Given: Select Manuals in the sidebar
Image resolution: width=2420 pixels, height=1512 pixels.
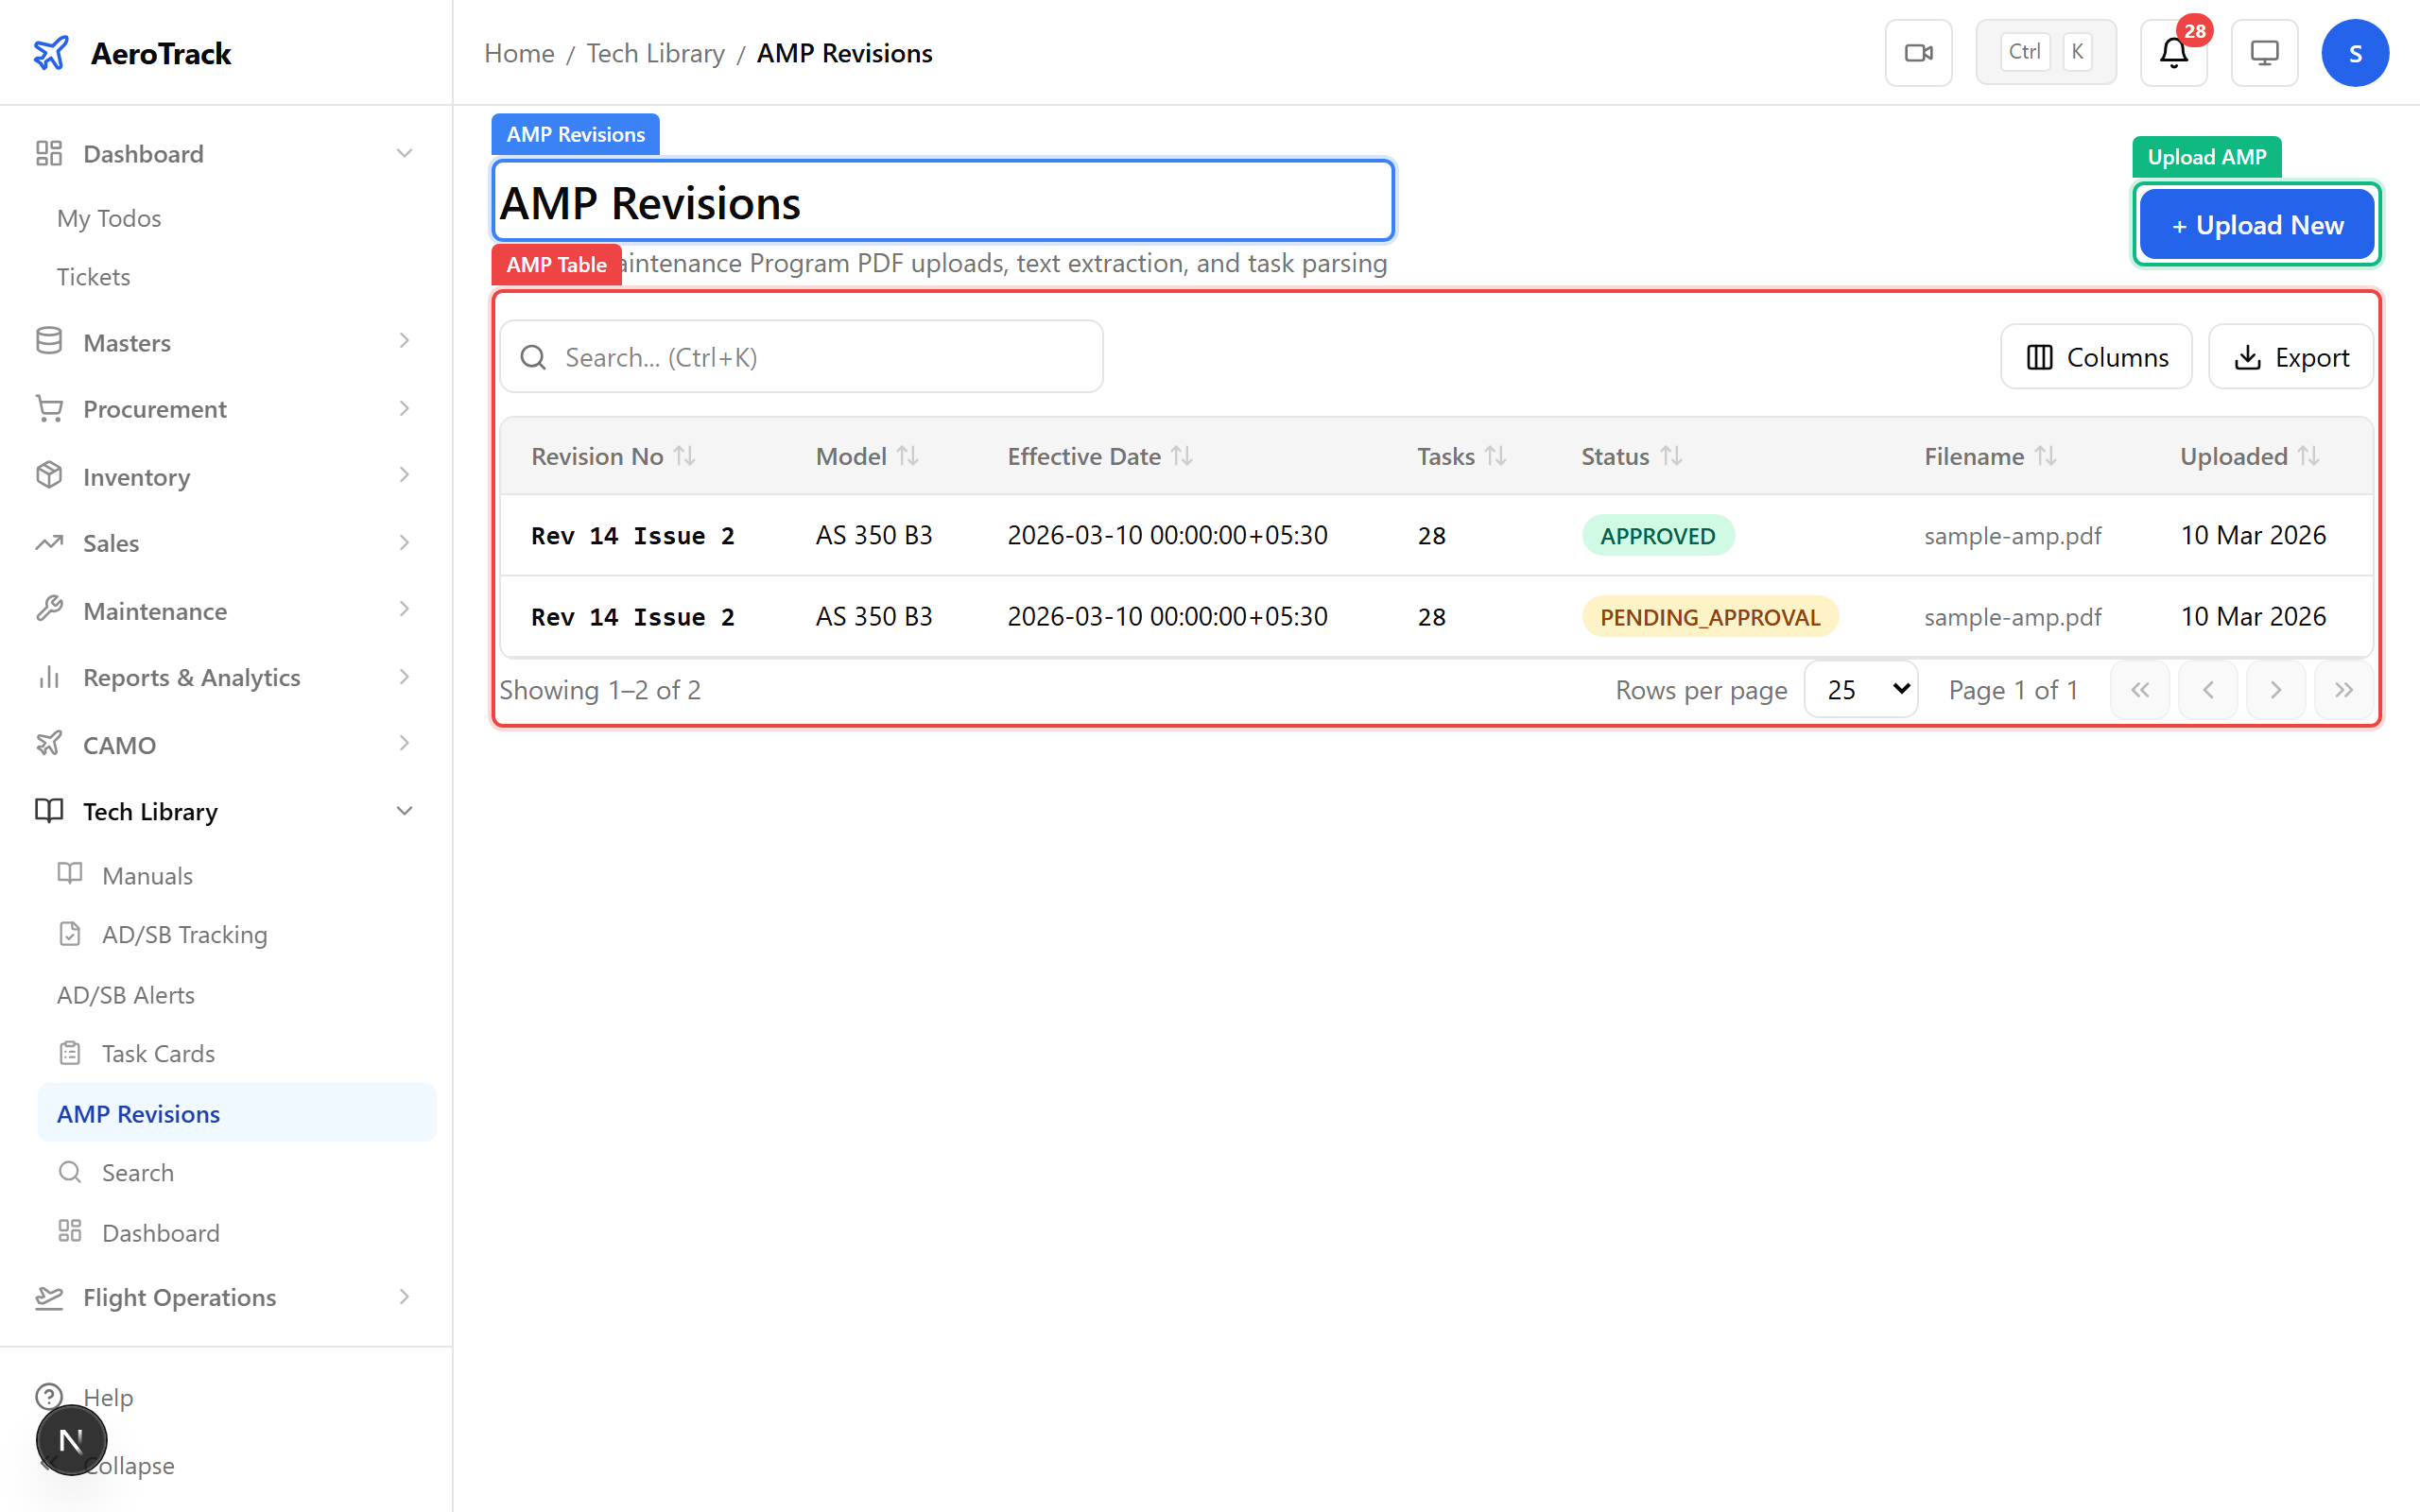Looking at the screenshot, I should coord(147,874).
